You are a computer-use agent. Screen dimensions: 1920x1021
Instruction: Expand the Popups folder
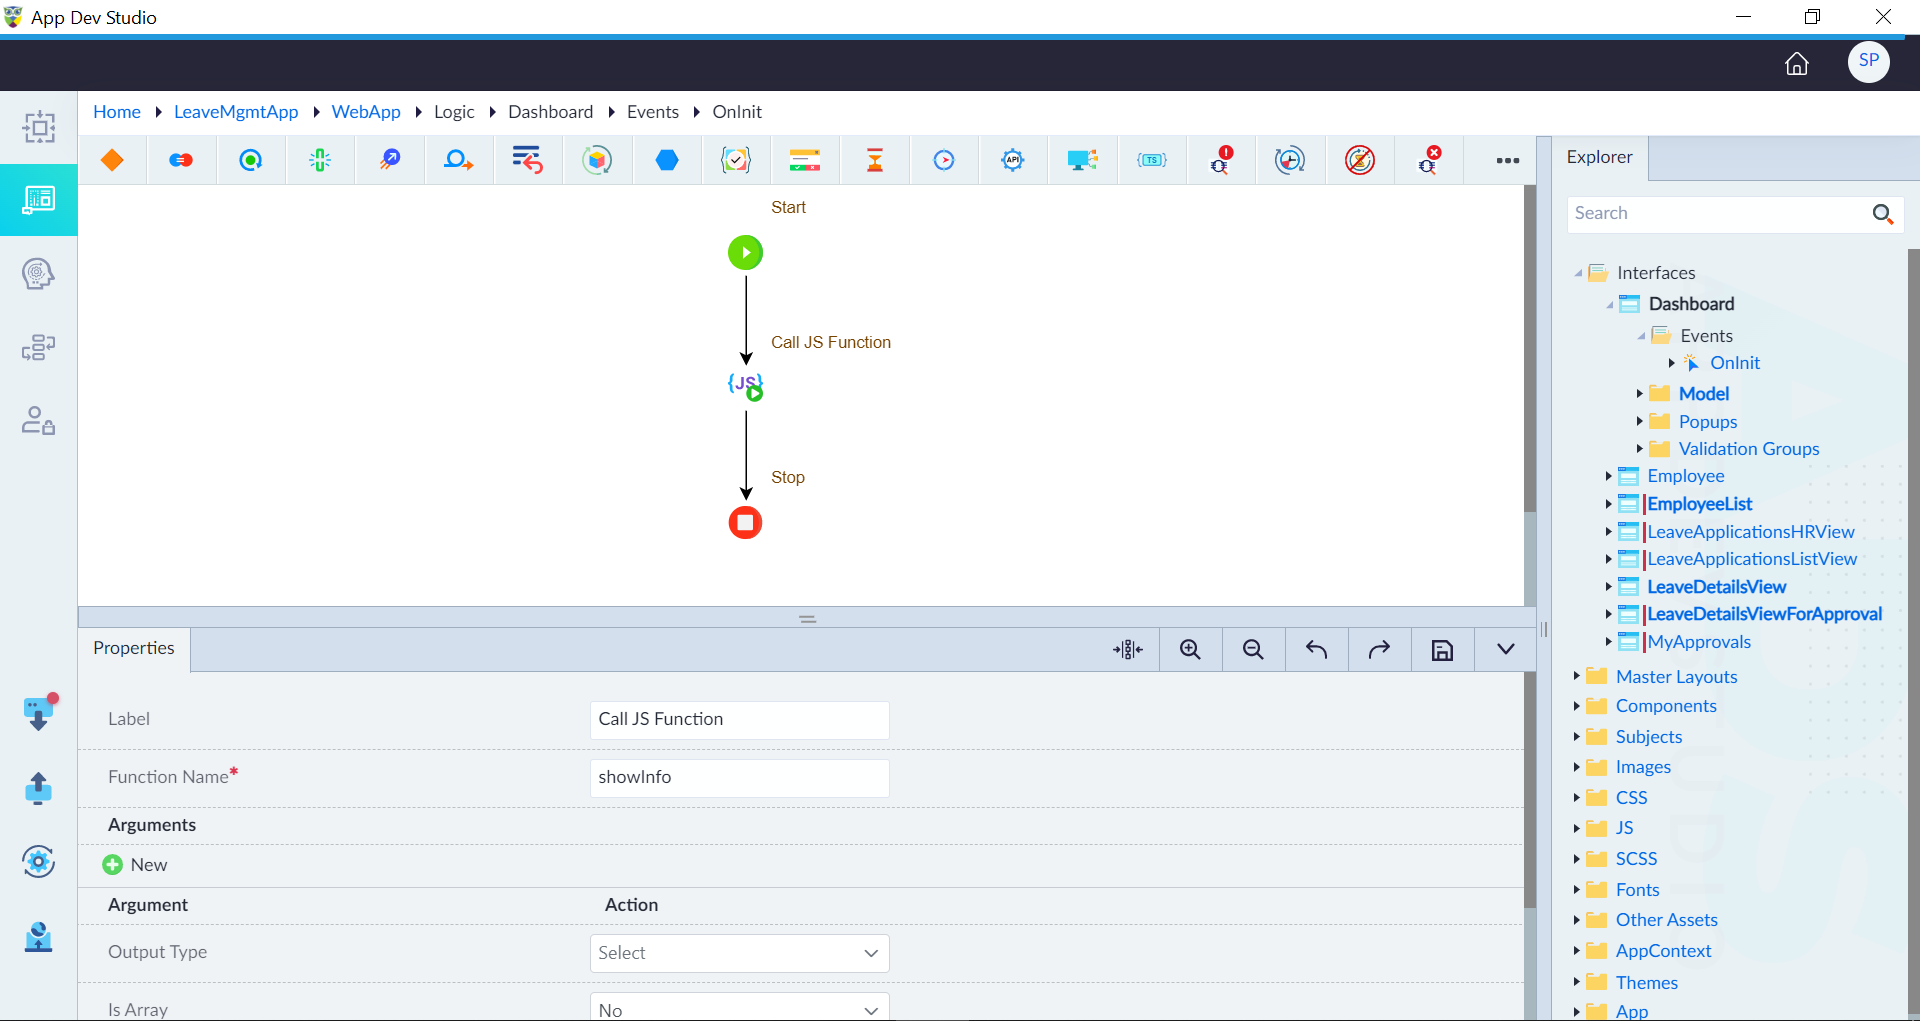(x=1640, y=422)
